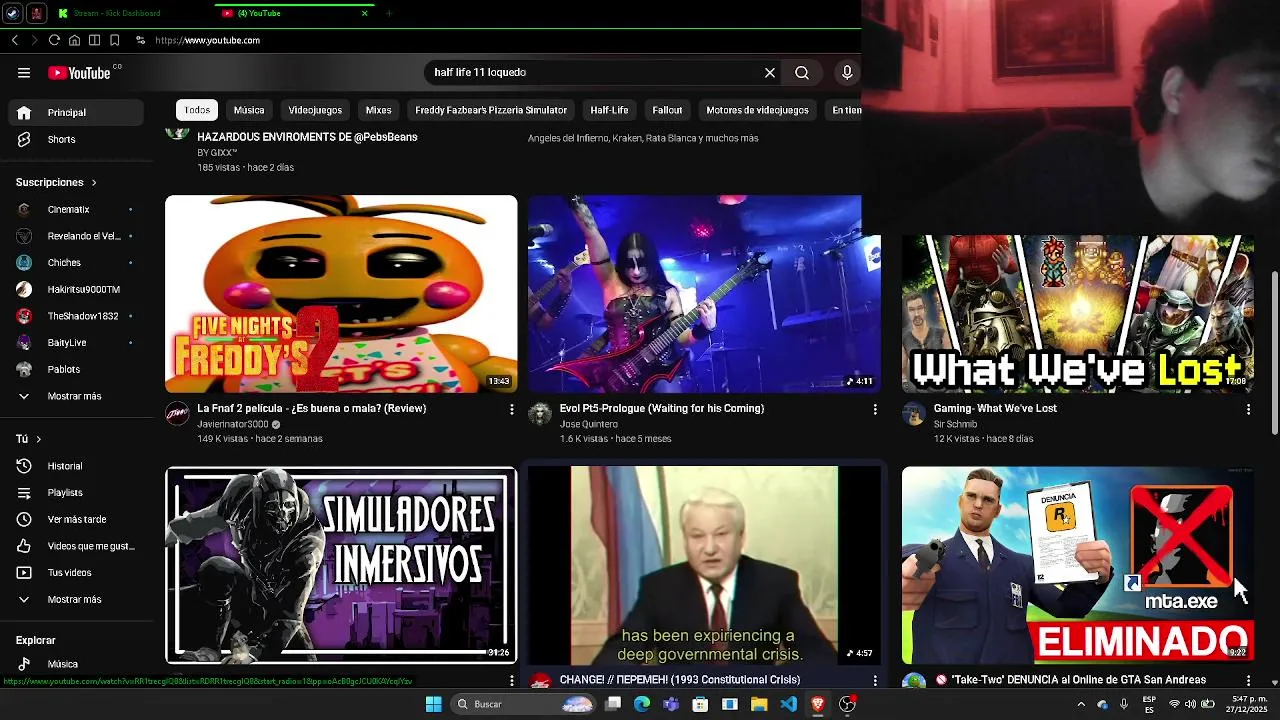Open File Explorer from the taskbar

tap(759, 704)
